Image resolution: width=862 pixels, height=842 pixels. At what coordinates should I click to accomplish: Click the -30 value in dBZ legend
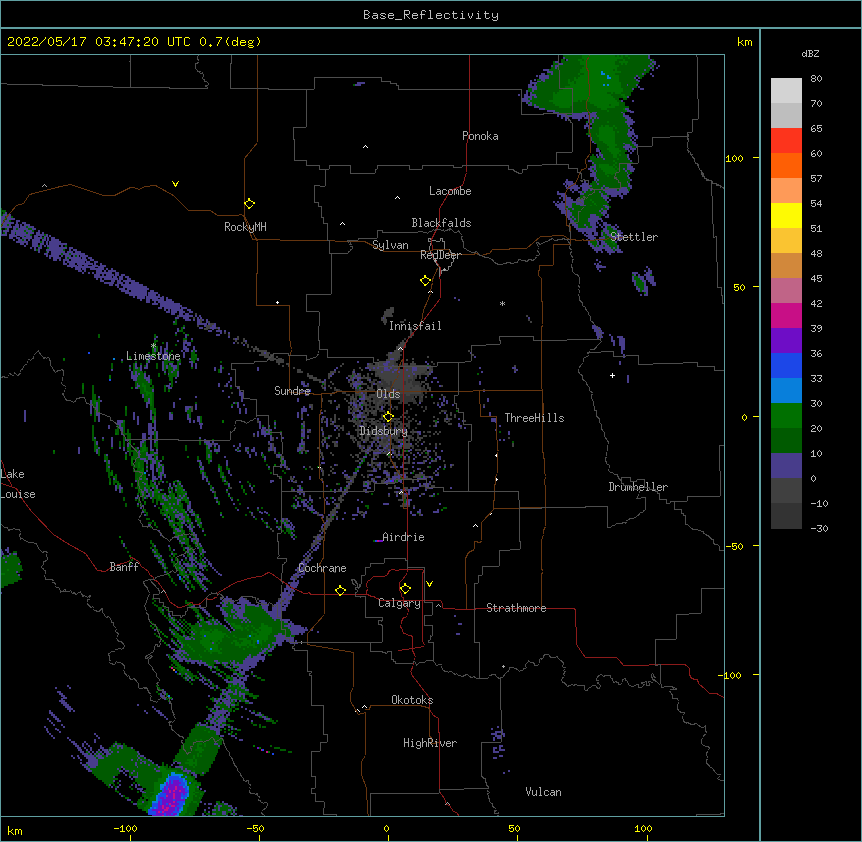pyautogui.click(x=819, y=528)
